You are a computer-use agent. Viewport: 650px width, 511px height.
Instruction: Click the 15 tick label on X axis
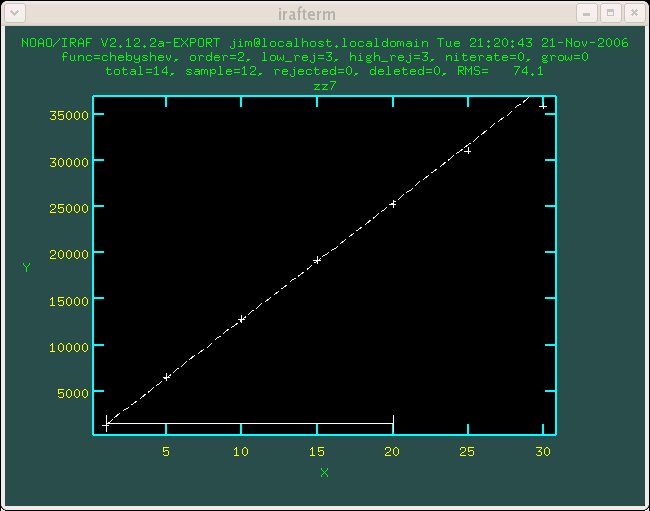tap(317, 452)
